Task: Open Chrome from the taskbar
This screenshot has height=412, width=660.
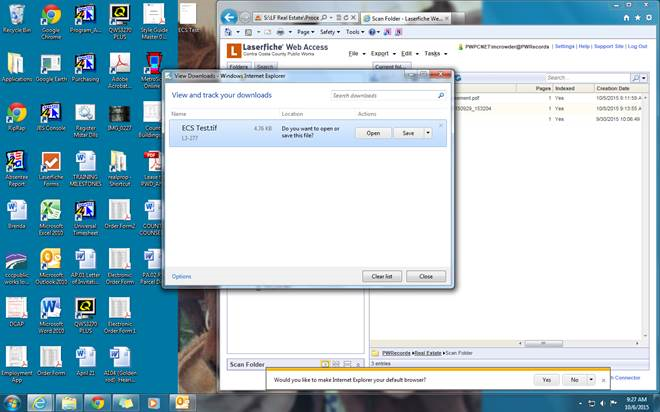Action: [97, 401]
